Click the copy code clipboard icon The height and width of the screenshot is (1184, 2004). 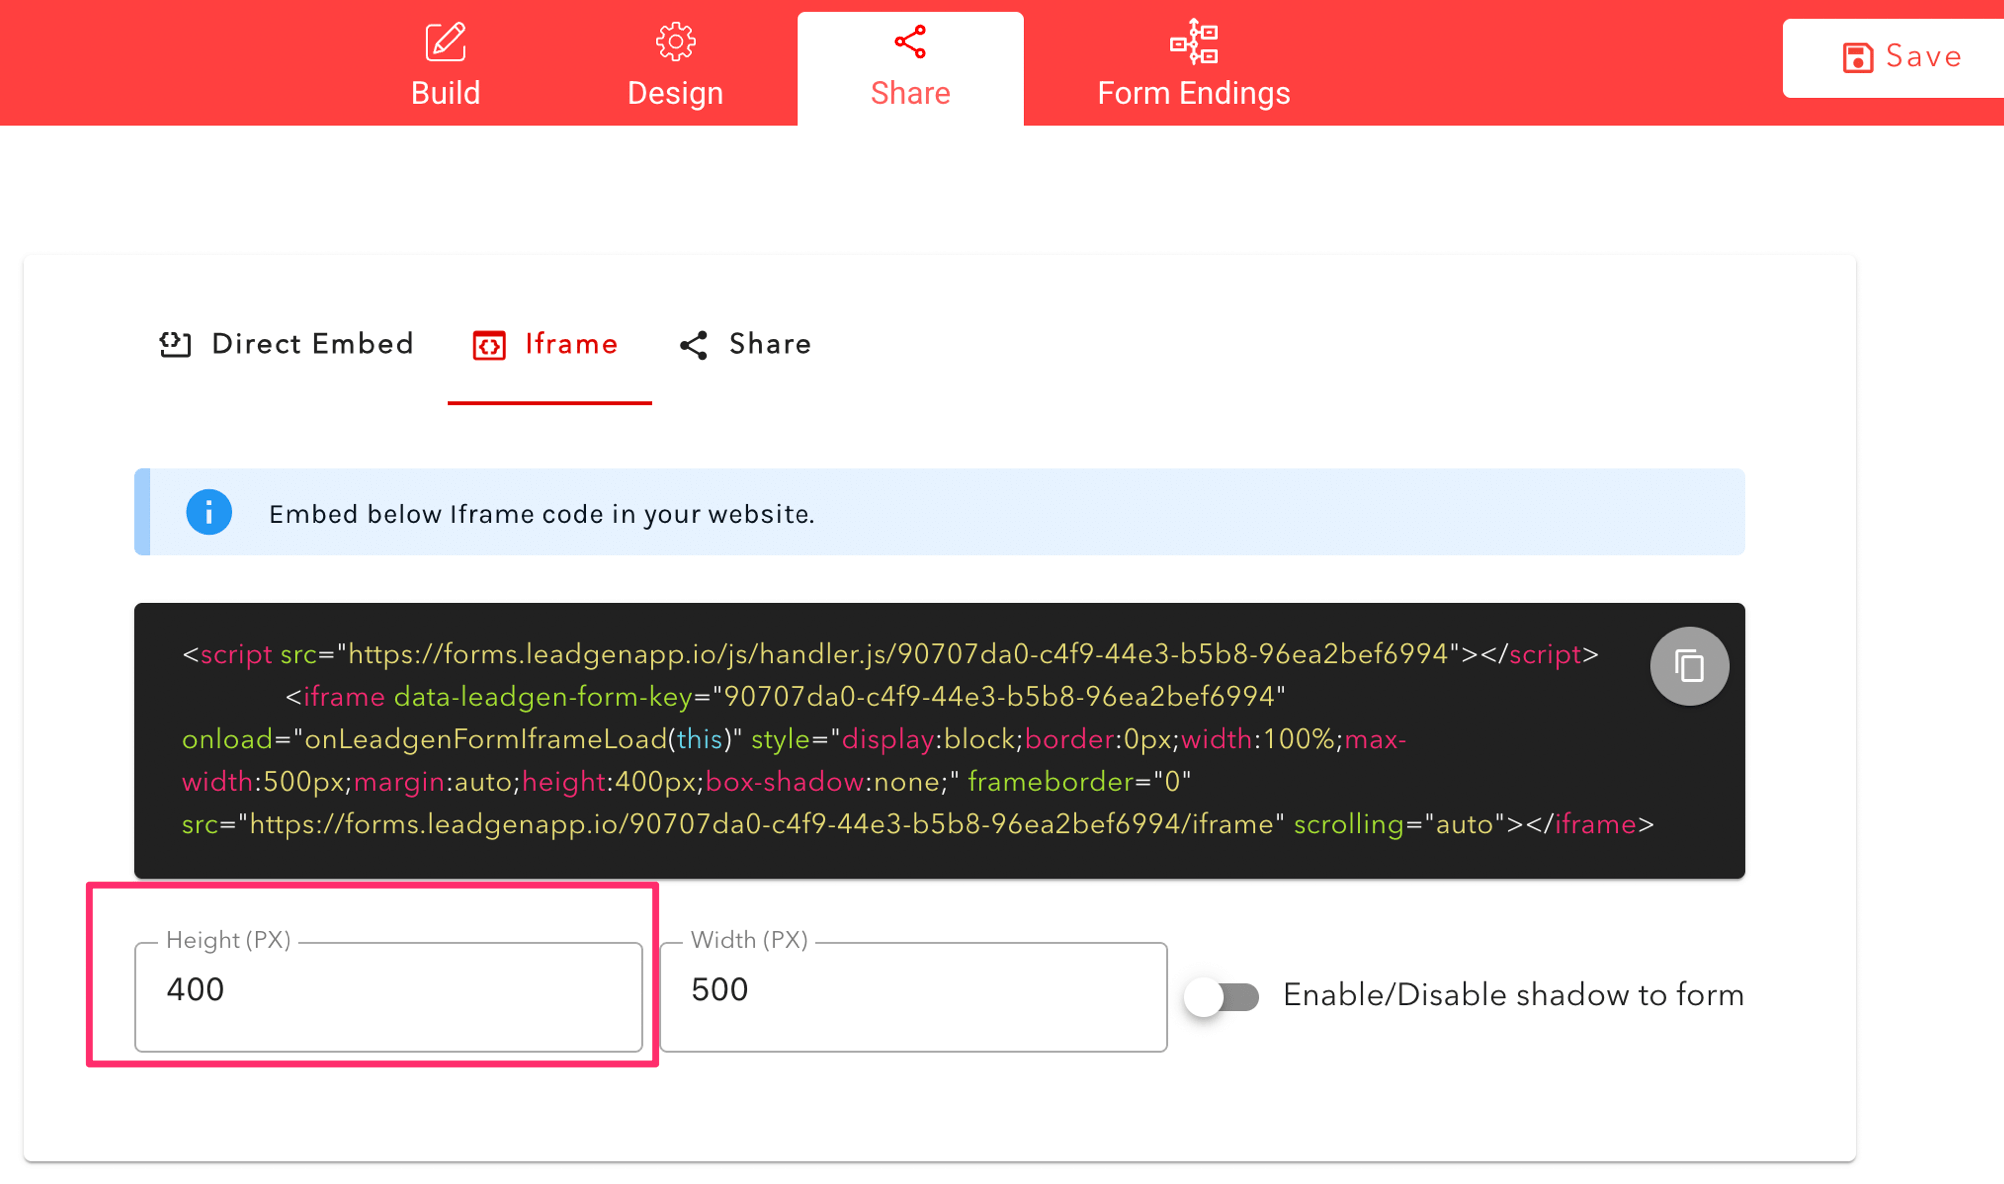pos(1689,666)
